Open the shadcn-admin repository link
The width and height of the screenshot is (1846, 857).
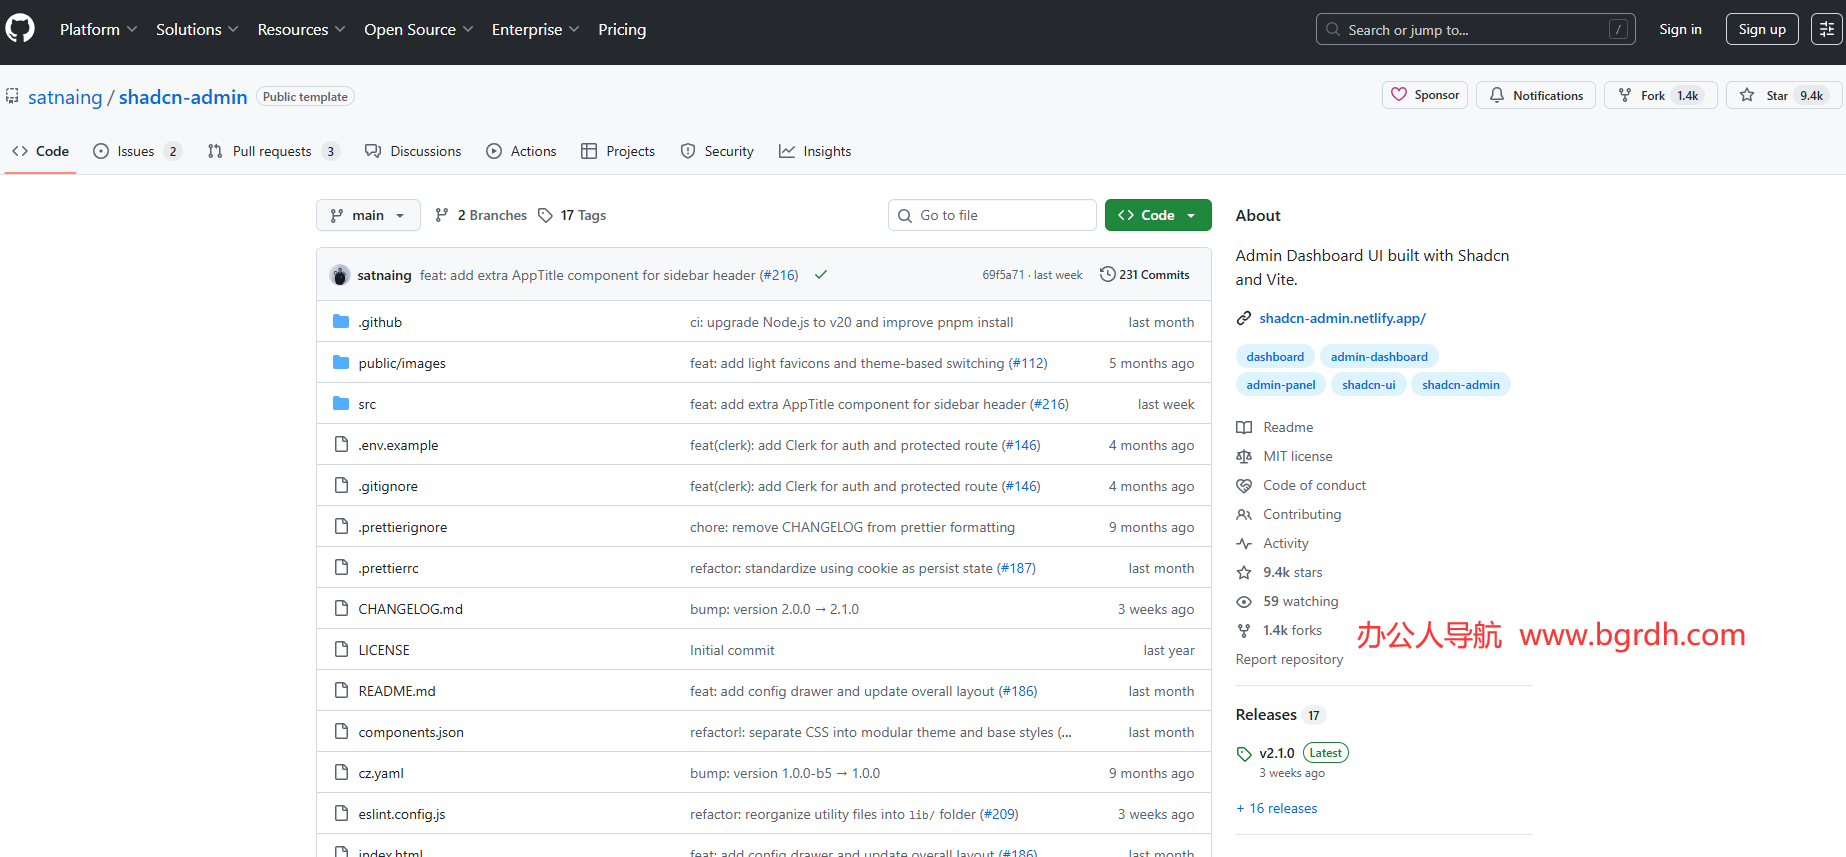pyautogui.click(x=183, y=97)
